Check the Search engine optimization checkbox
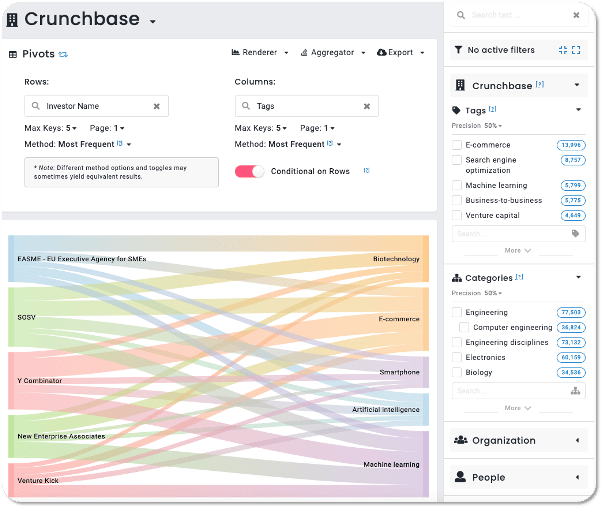603x509 pixels. [457, 160]
